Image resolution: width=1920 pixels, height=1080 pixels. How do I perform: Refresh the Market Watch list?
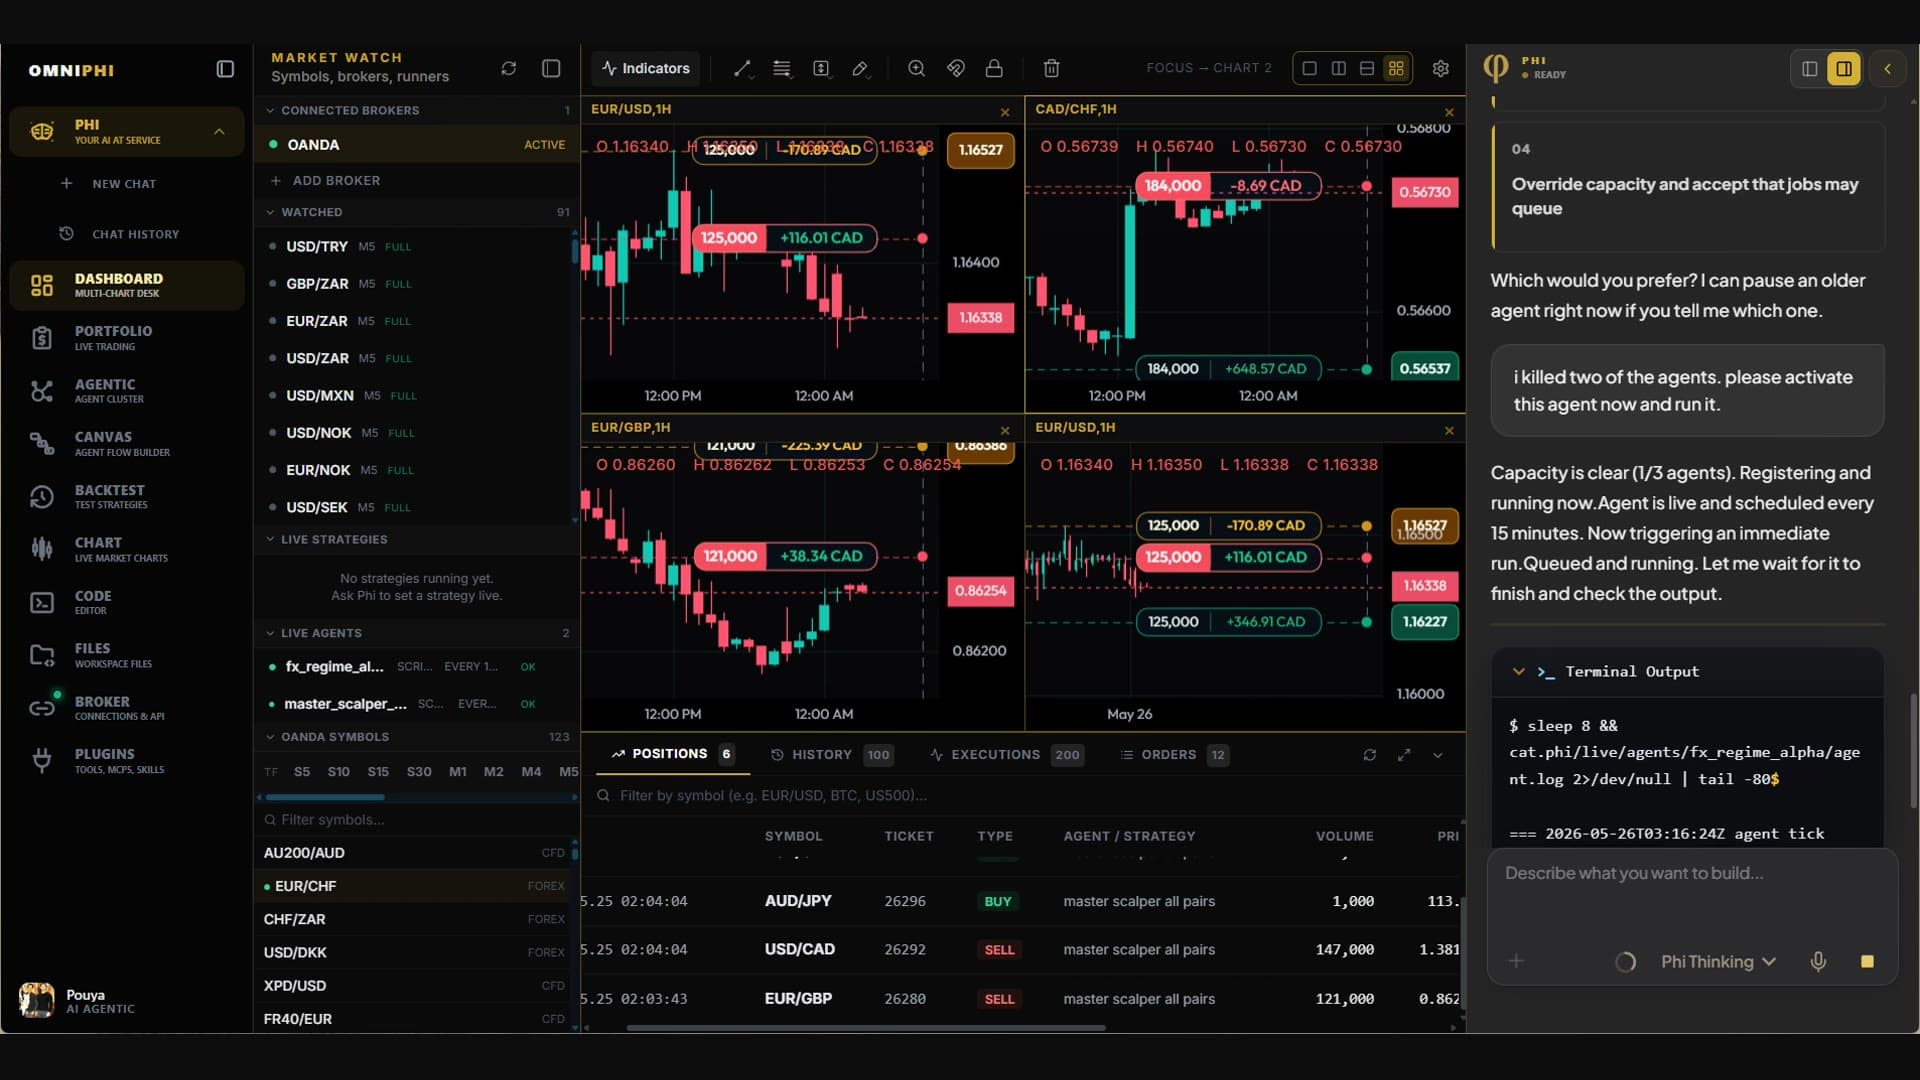(x=509, y=68)
